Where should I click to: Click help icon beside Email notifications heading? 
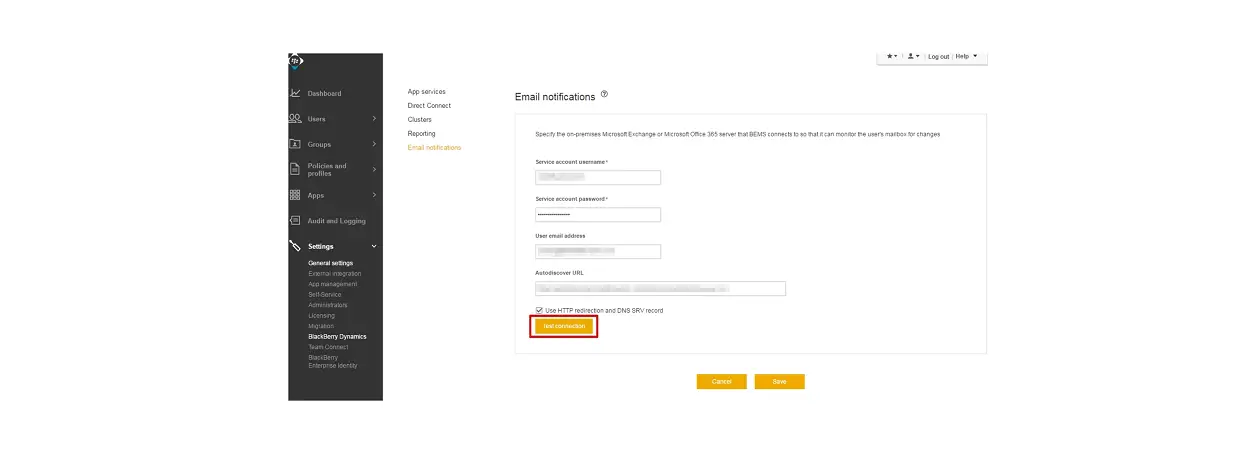(x=605, y=95)
